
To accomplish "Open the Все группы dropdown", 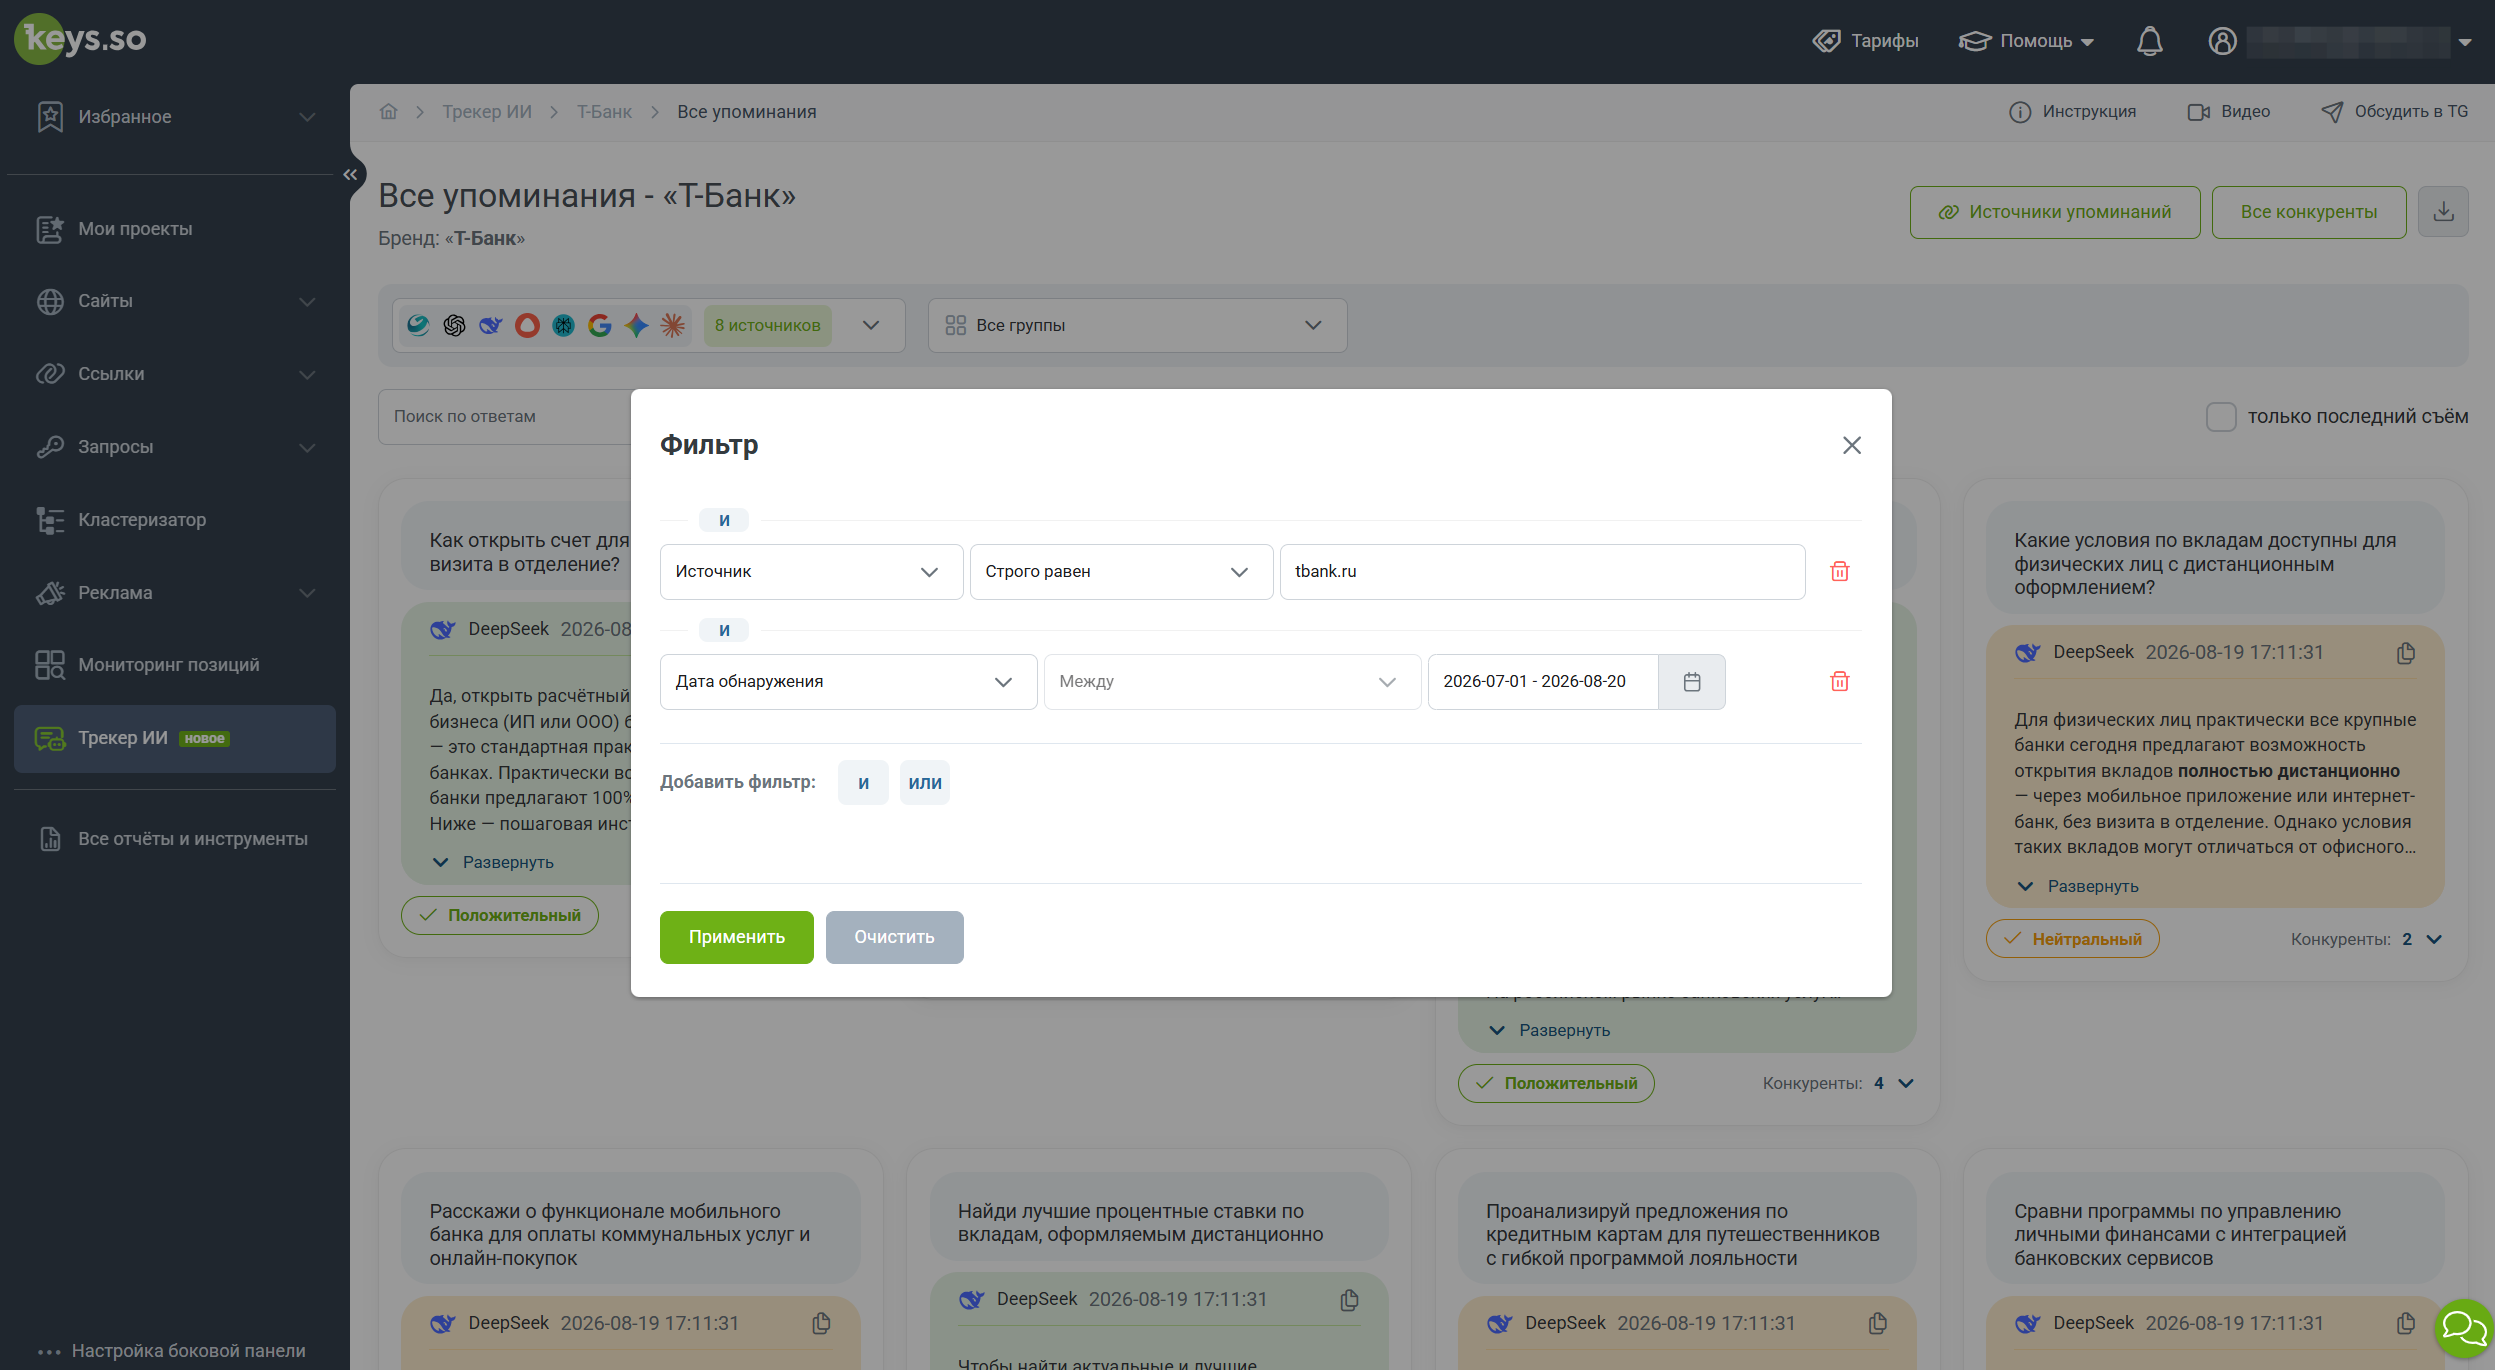I will (1137, 326).
